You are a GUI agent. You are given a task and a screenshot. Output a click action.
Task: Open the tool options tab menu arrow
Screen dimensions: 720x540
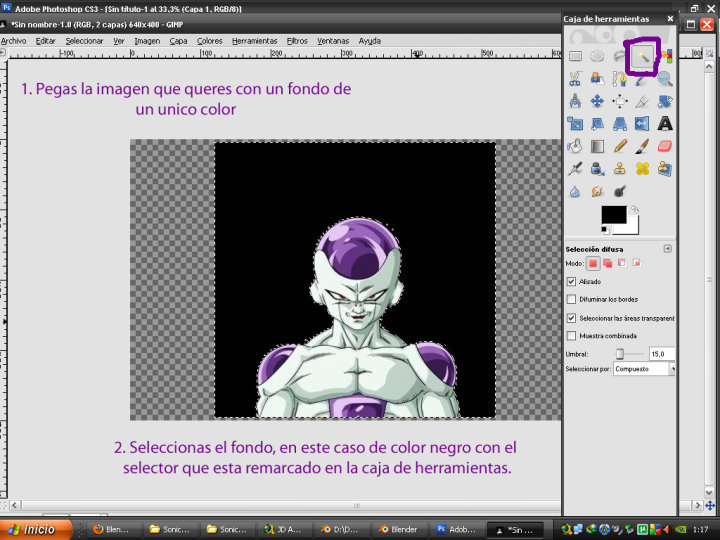pyautogui.click(x=668, y=248)
